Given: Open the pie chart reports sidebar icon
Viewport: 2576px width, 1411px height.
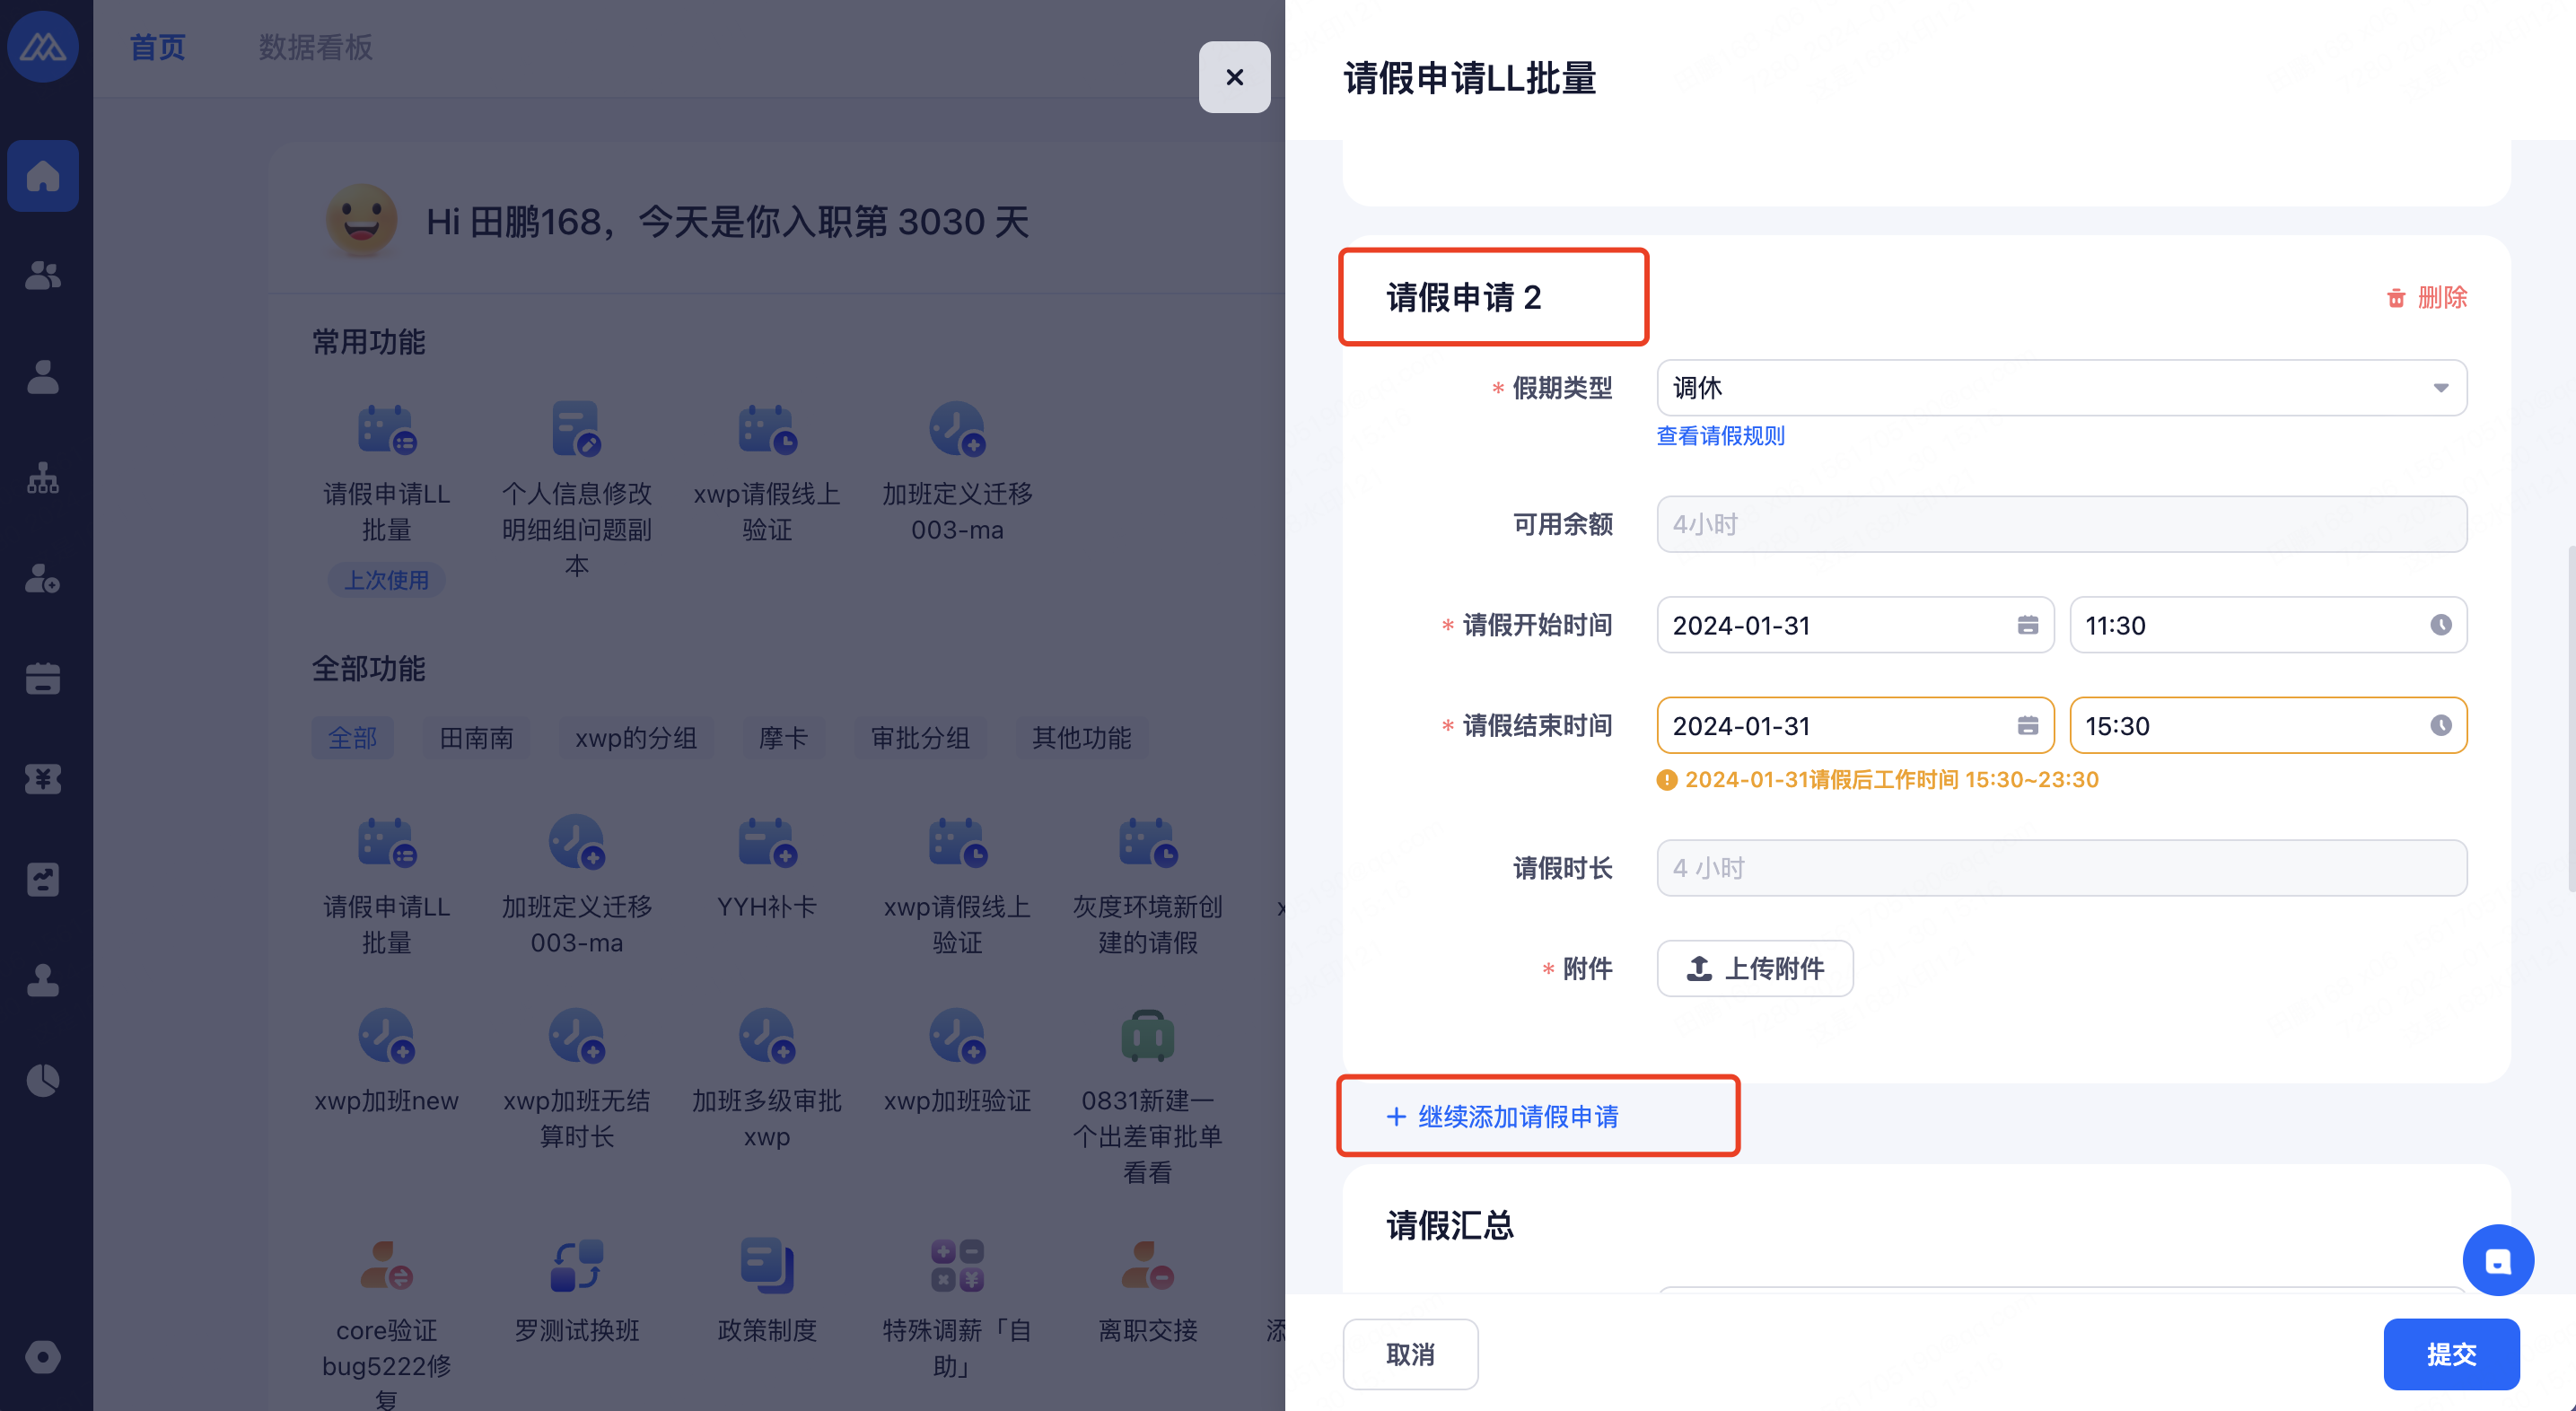Looking at the screenshot, I should coord(42,1080).
